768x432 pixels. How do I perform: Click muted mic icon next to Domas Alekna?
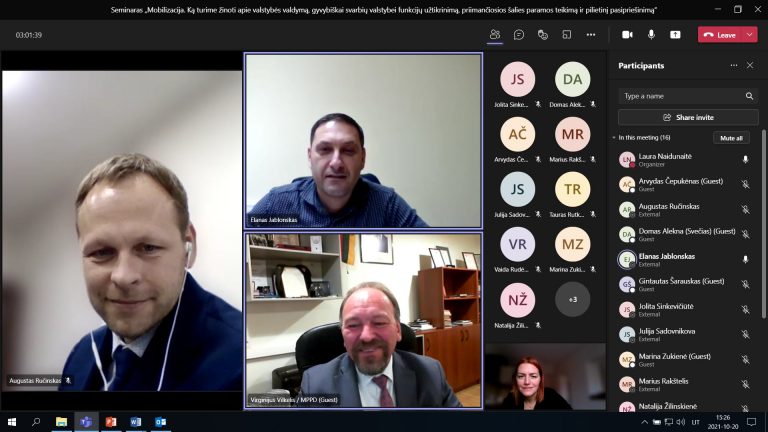pos(745,235)
